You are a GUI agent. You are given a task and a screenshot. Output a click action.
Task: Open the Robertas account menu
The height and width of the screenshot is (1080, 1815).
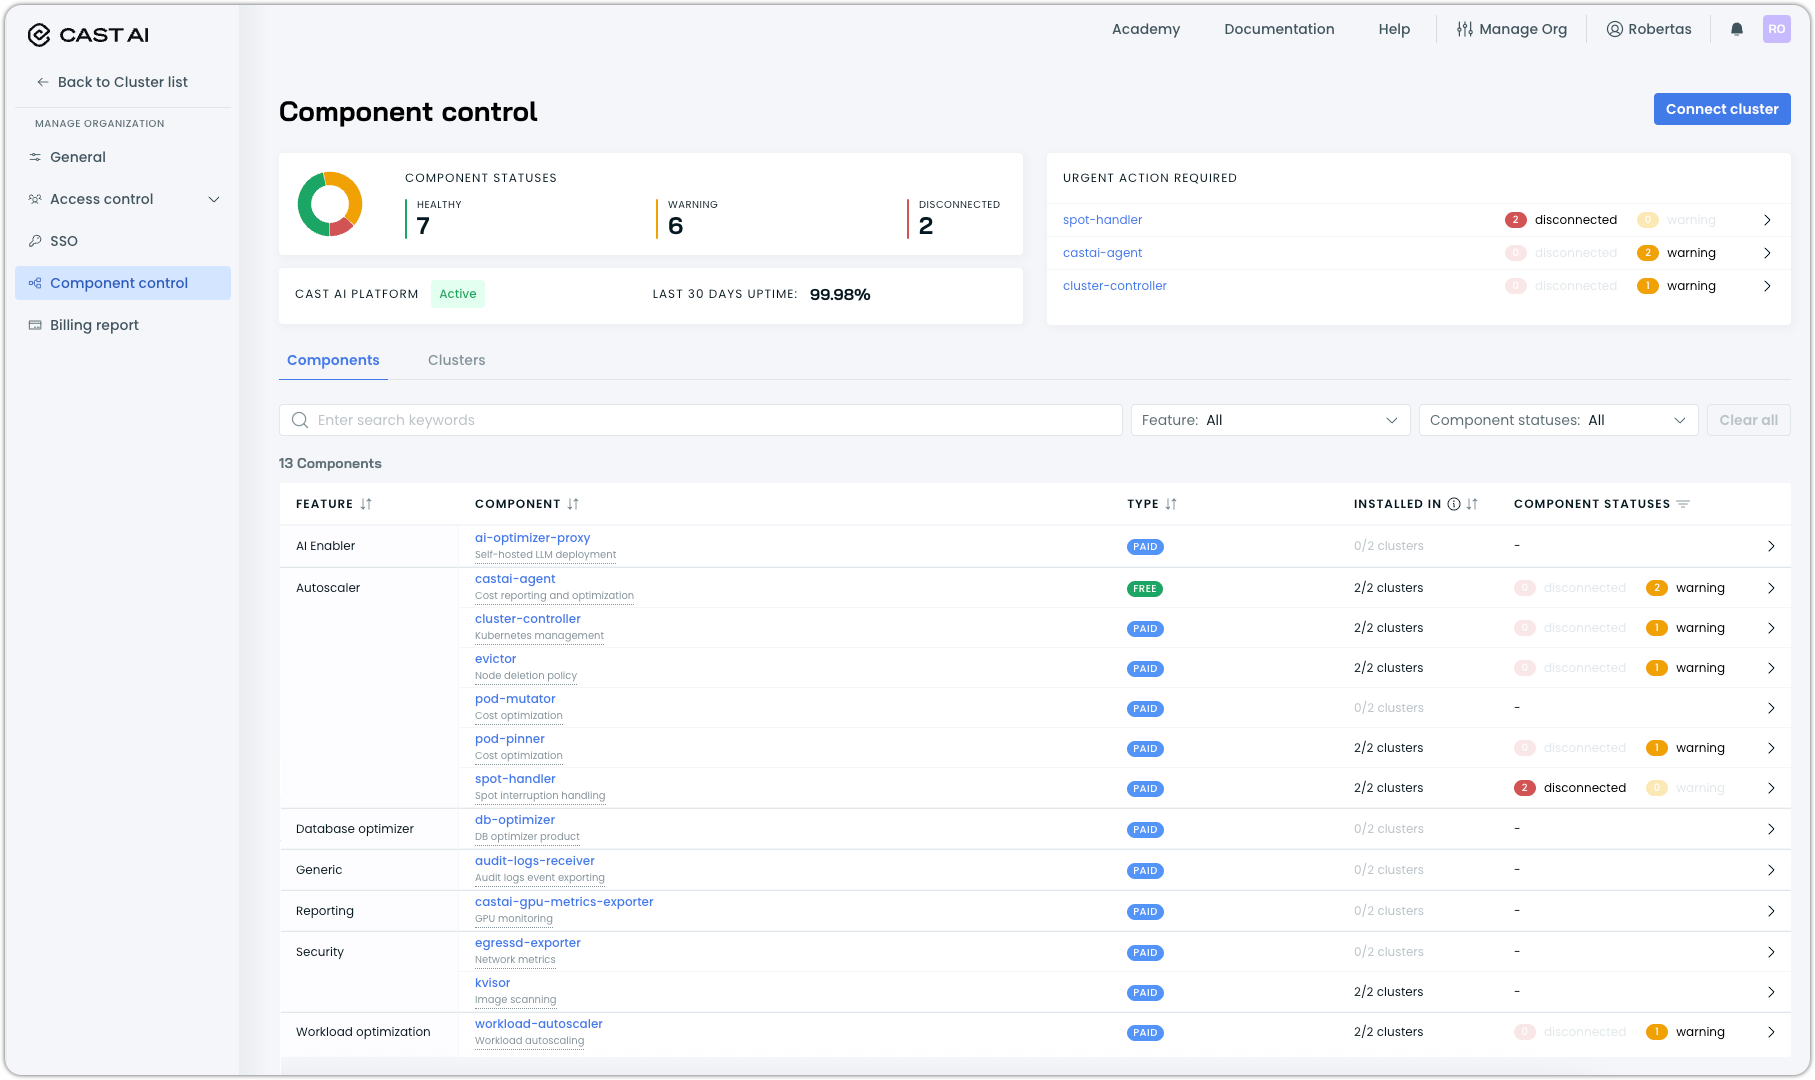(x=1649, y=29)
